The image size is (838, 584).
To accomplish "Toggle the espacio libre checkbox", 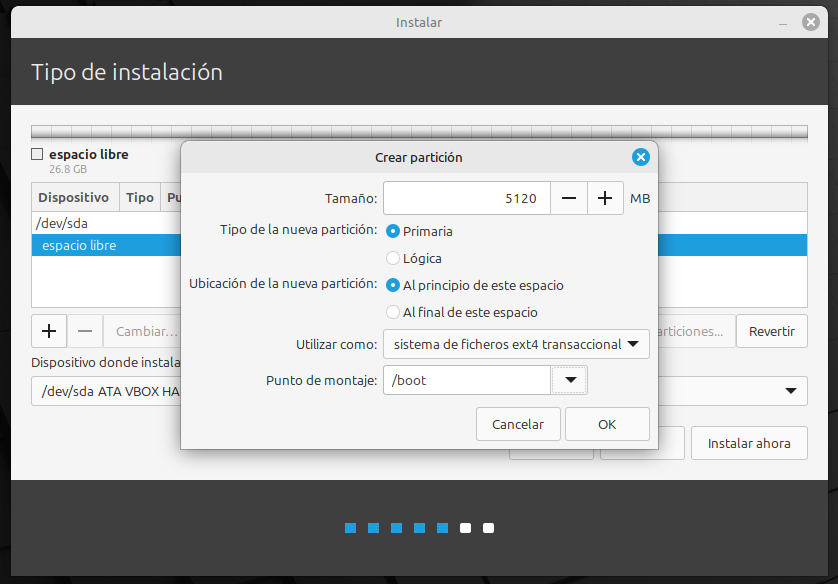I will click(37, 155).
